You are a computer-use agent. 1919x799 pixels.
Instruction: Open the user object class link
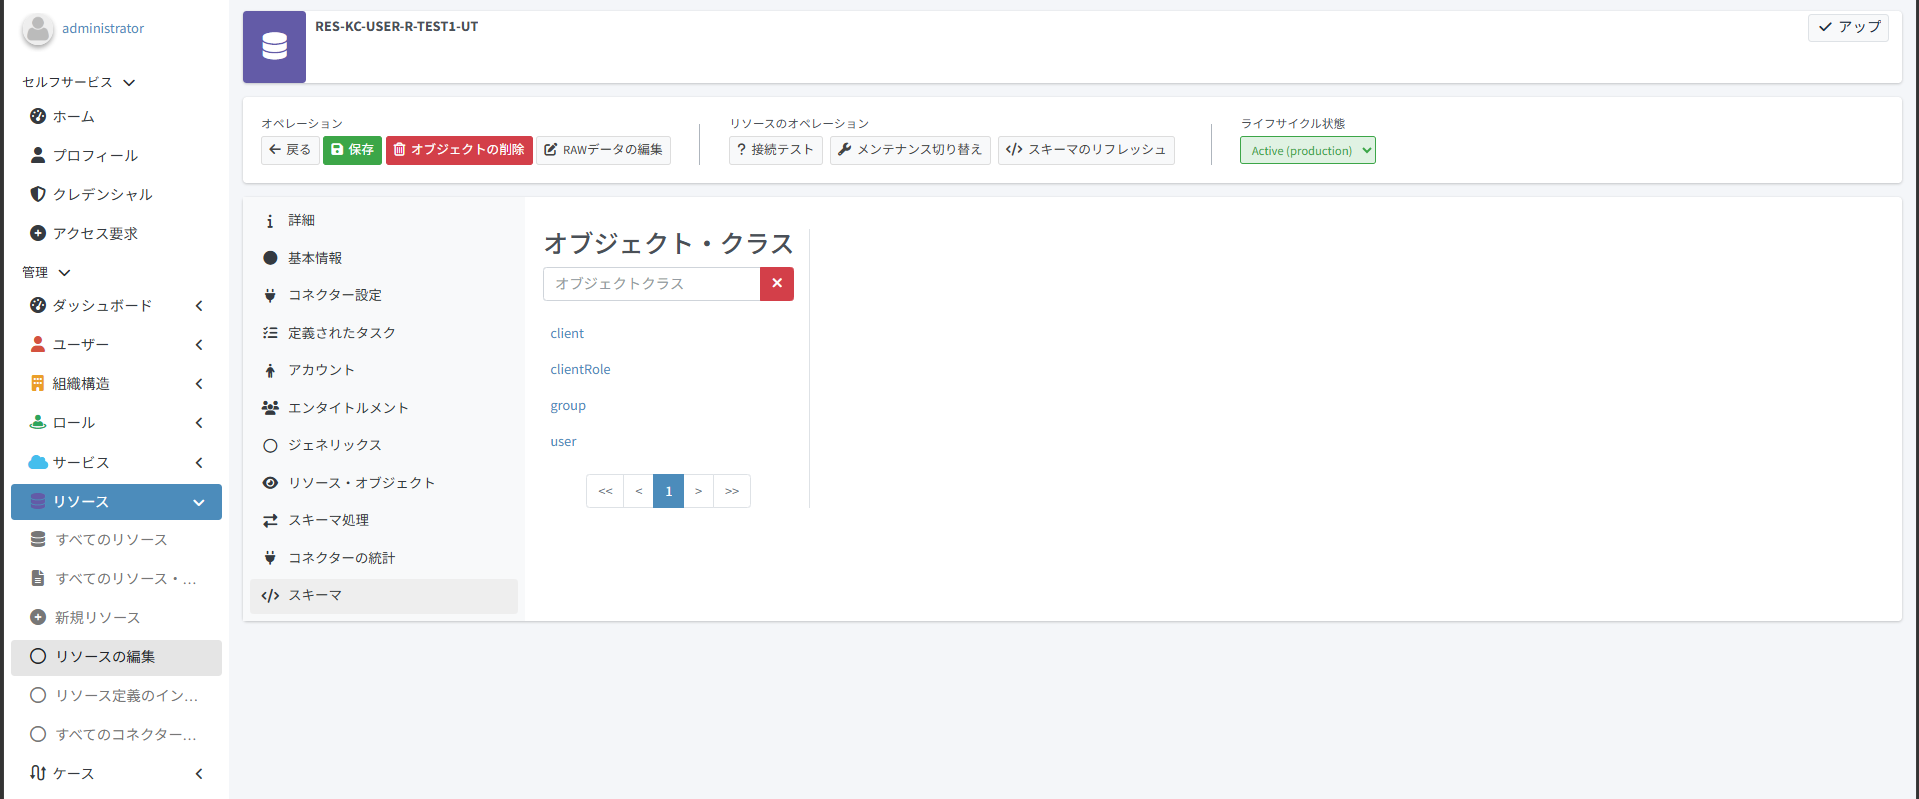(563, 441)
